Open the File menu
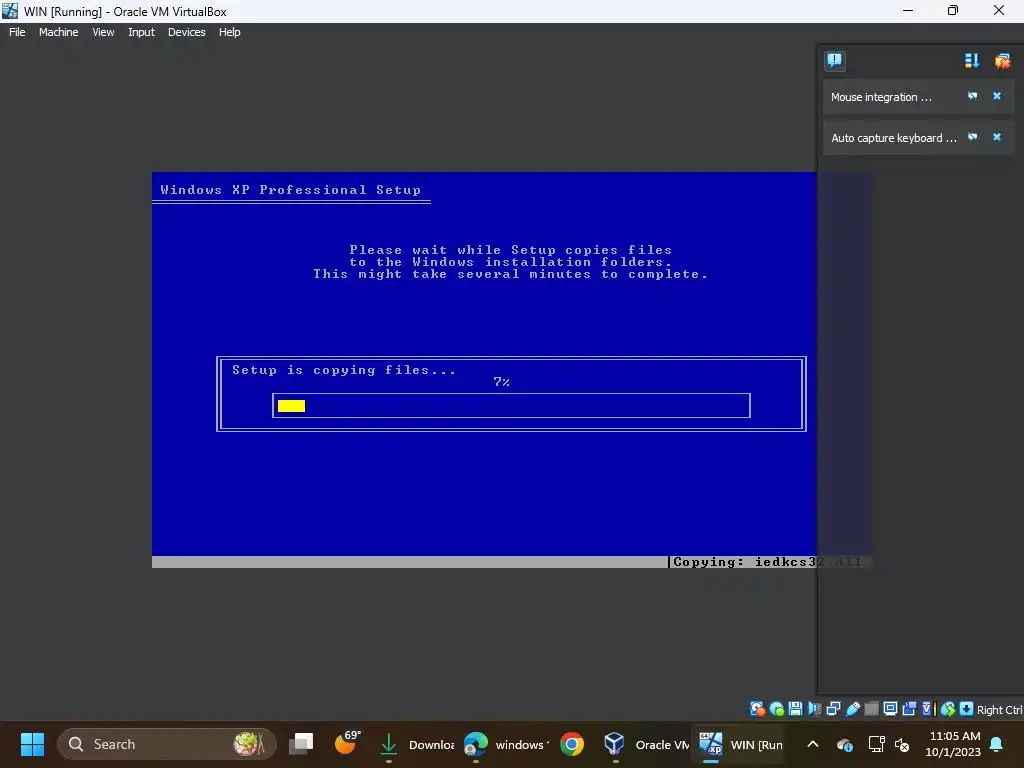 pyautogui.click(x=17, y=32)
